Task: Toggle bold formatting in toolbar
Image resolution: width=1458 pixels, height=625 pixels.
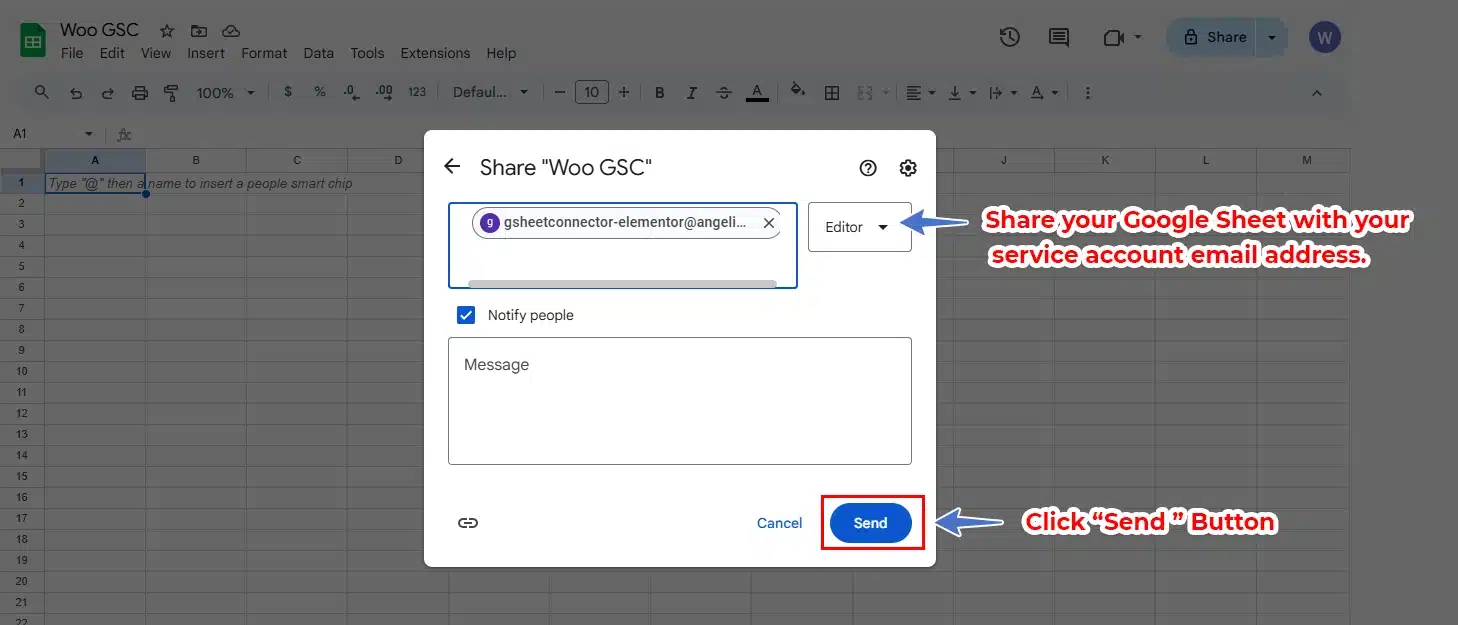Action: point(660,92)
